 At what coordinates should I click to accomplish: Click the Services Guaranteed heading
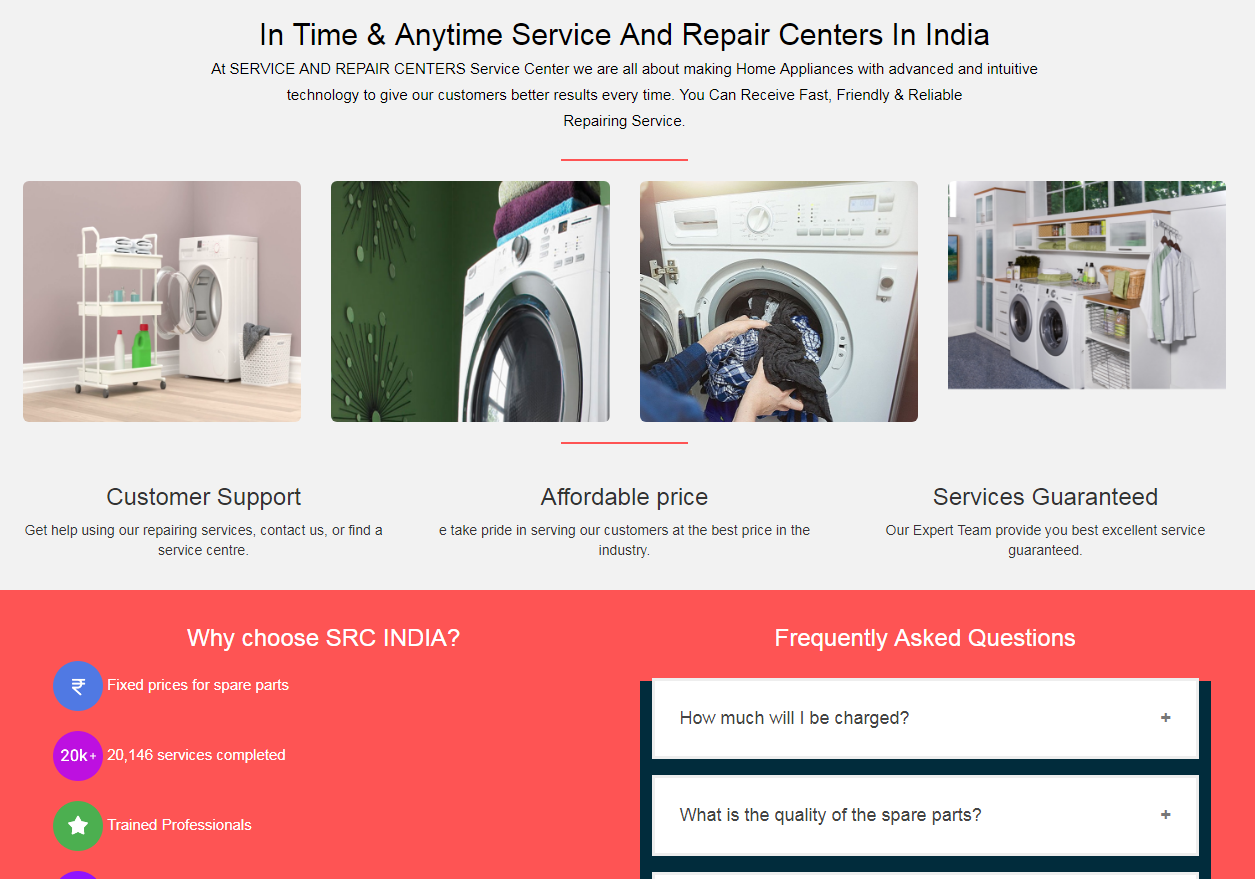coord(1045,497)
